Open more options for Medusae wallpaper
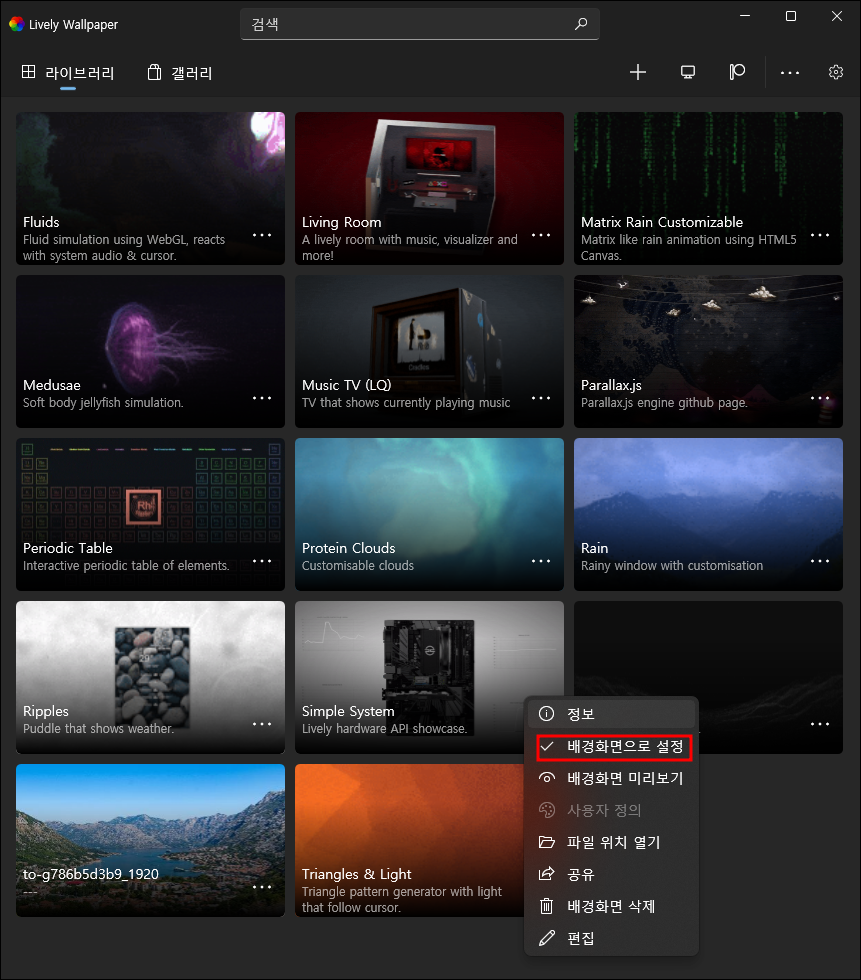Screen dimensions: 861x980 click(x=262, y=398)
